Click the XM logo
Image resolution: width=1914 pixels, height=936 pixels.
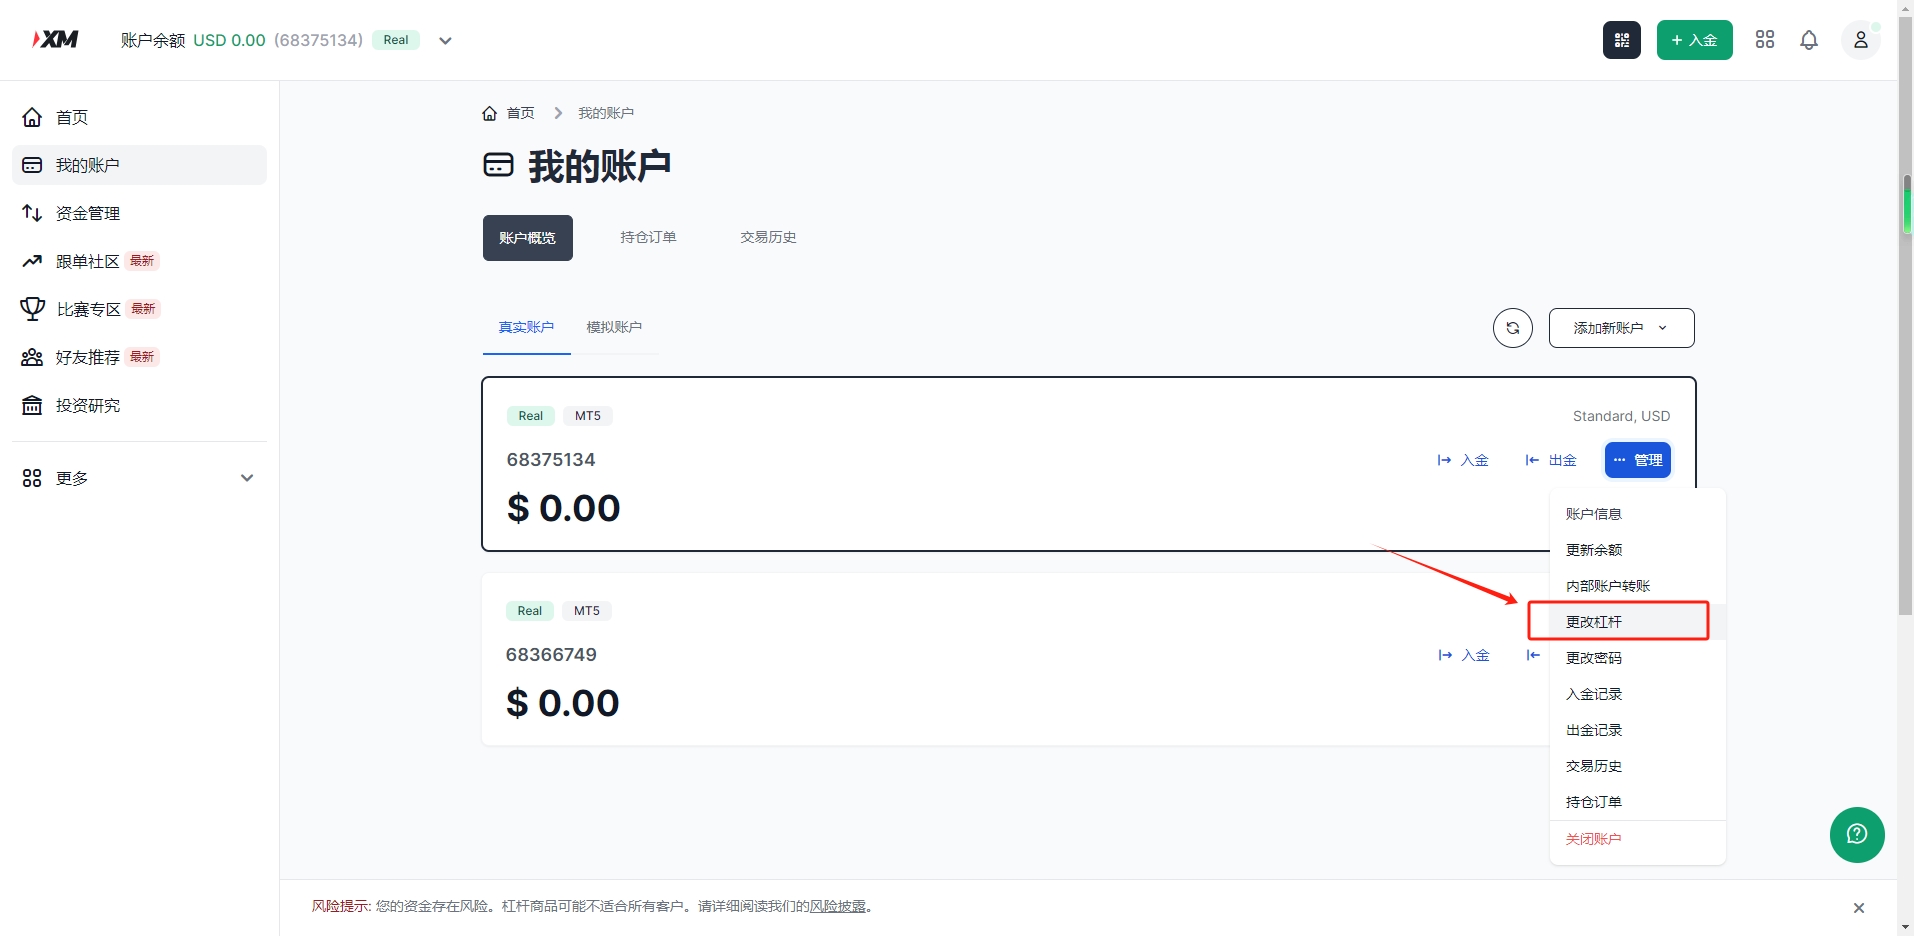[x=55, y=39]
